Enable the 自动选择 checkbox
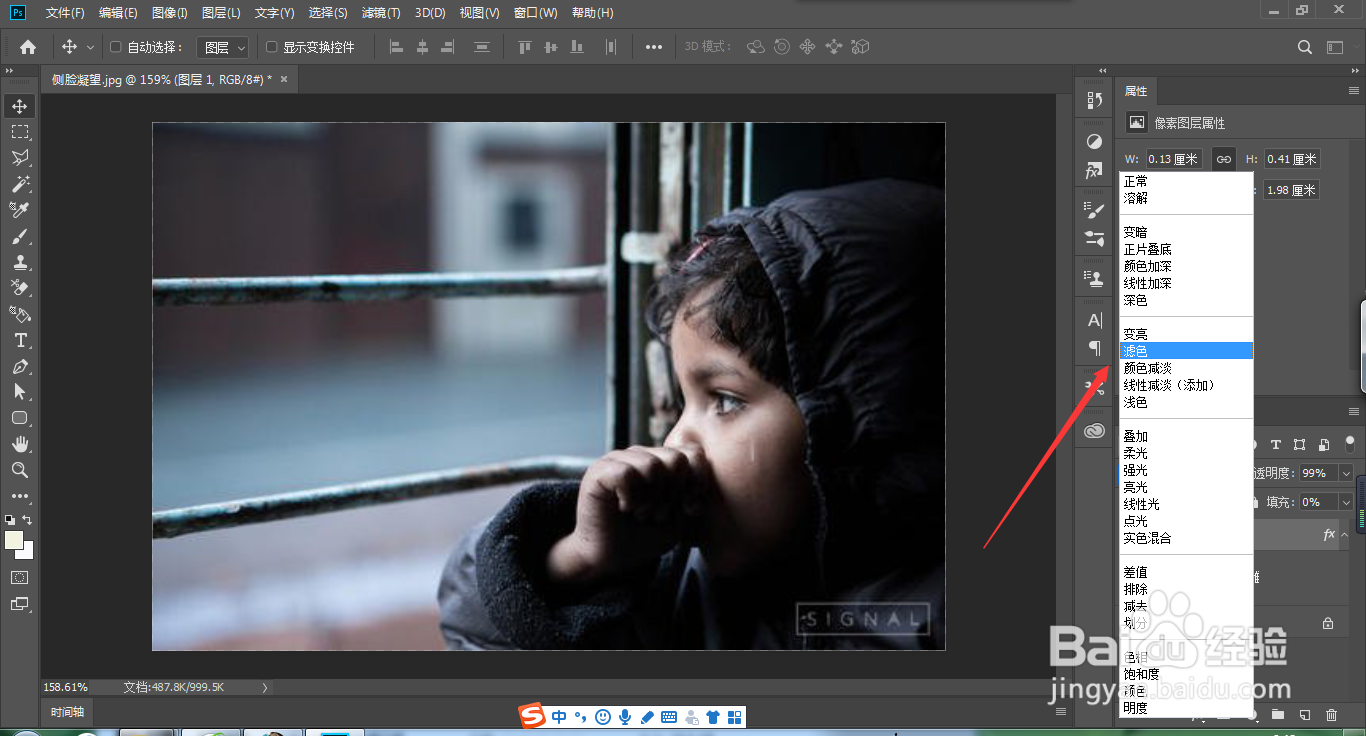 tap(115, 47)
